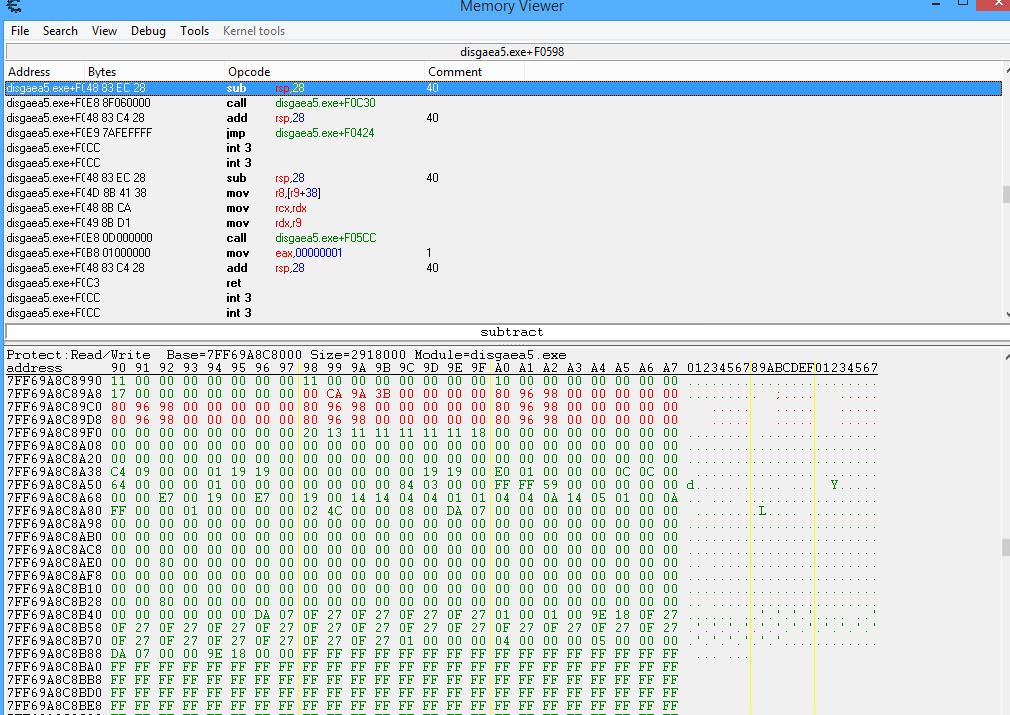Open the Search menu

pyautogui.click(x=60, y=31)
